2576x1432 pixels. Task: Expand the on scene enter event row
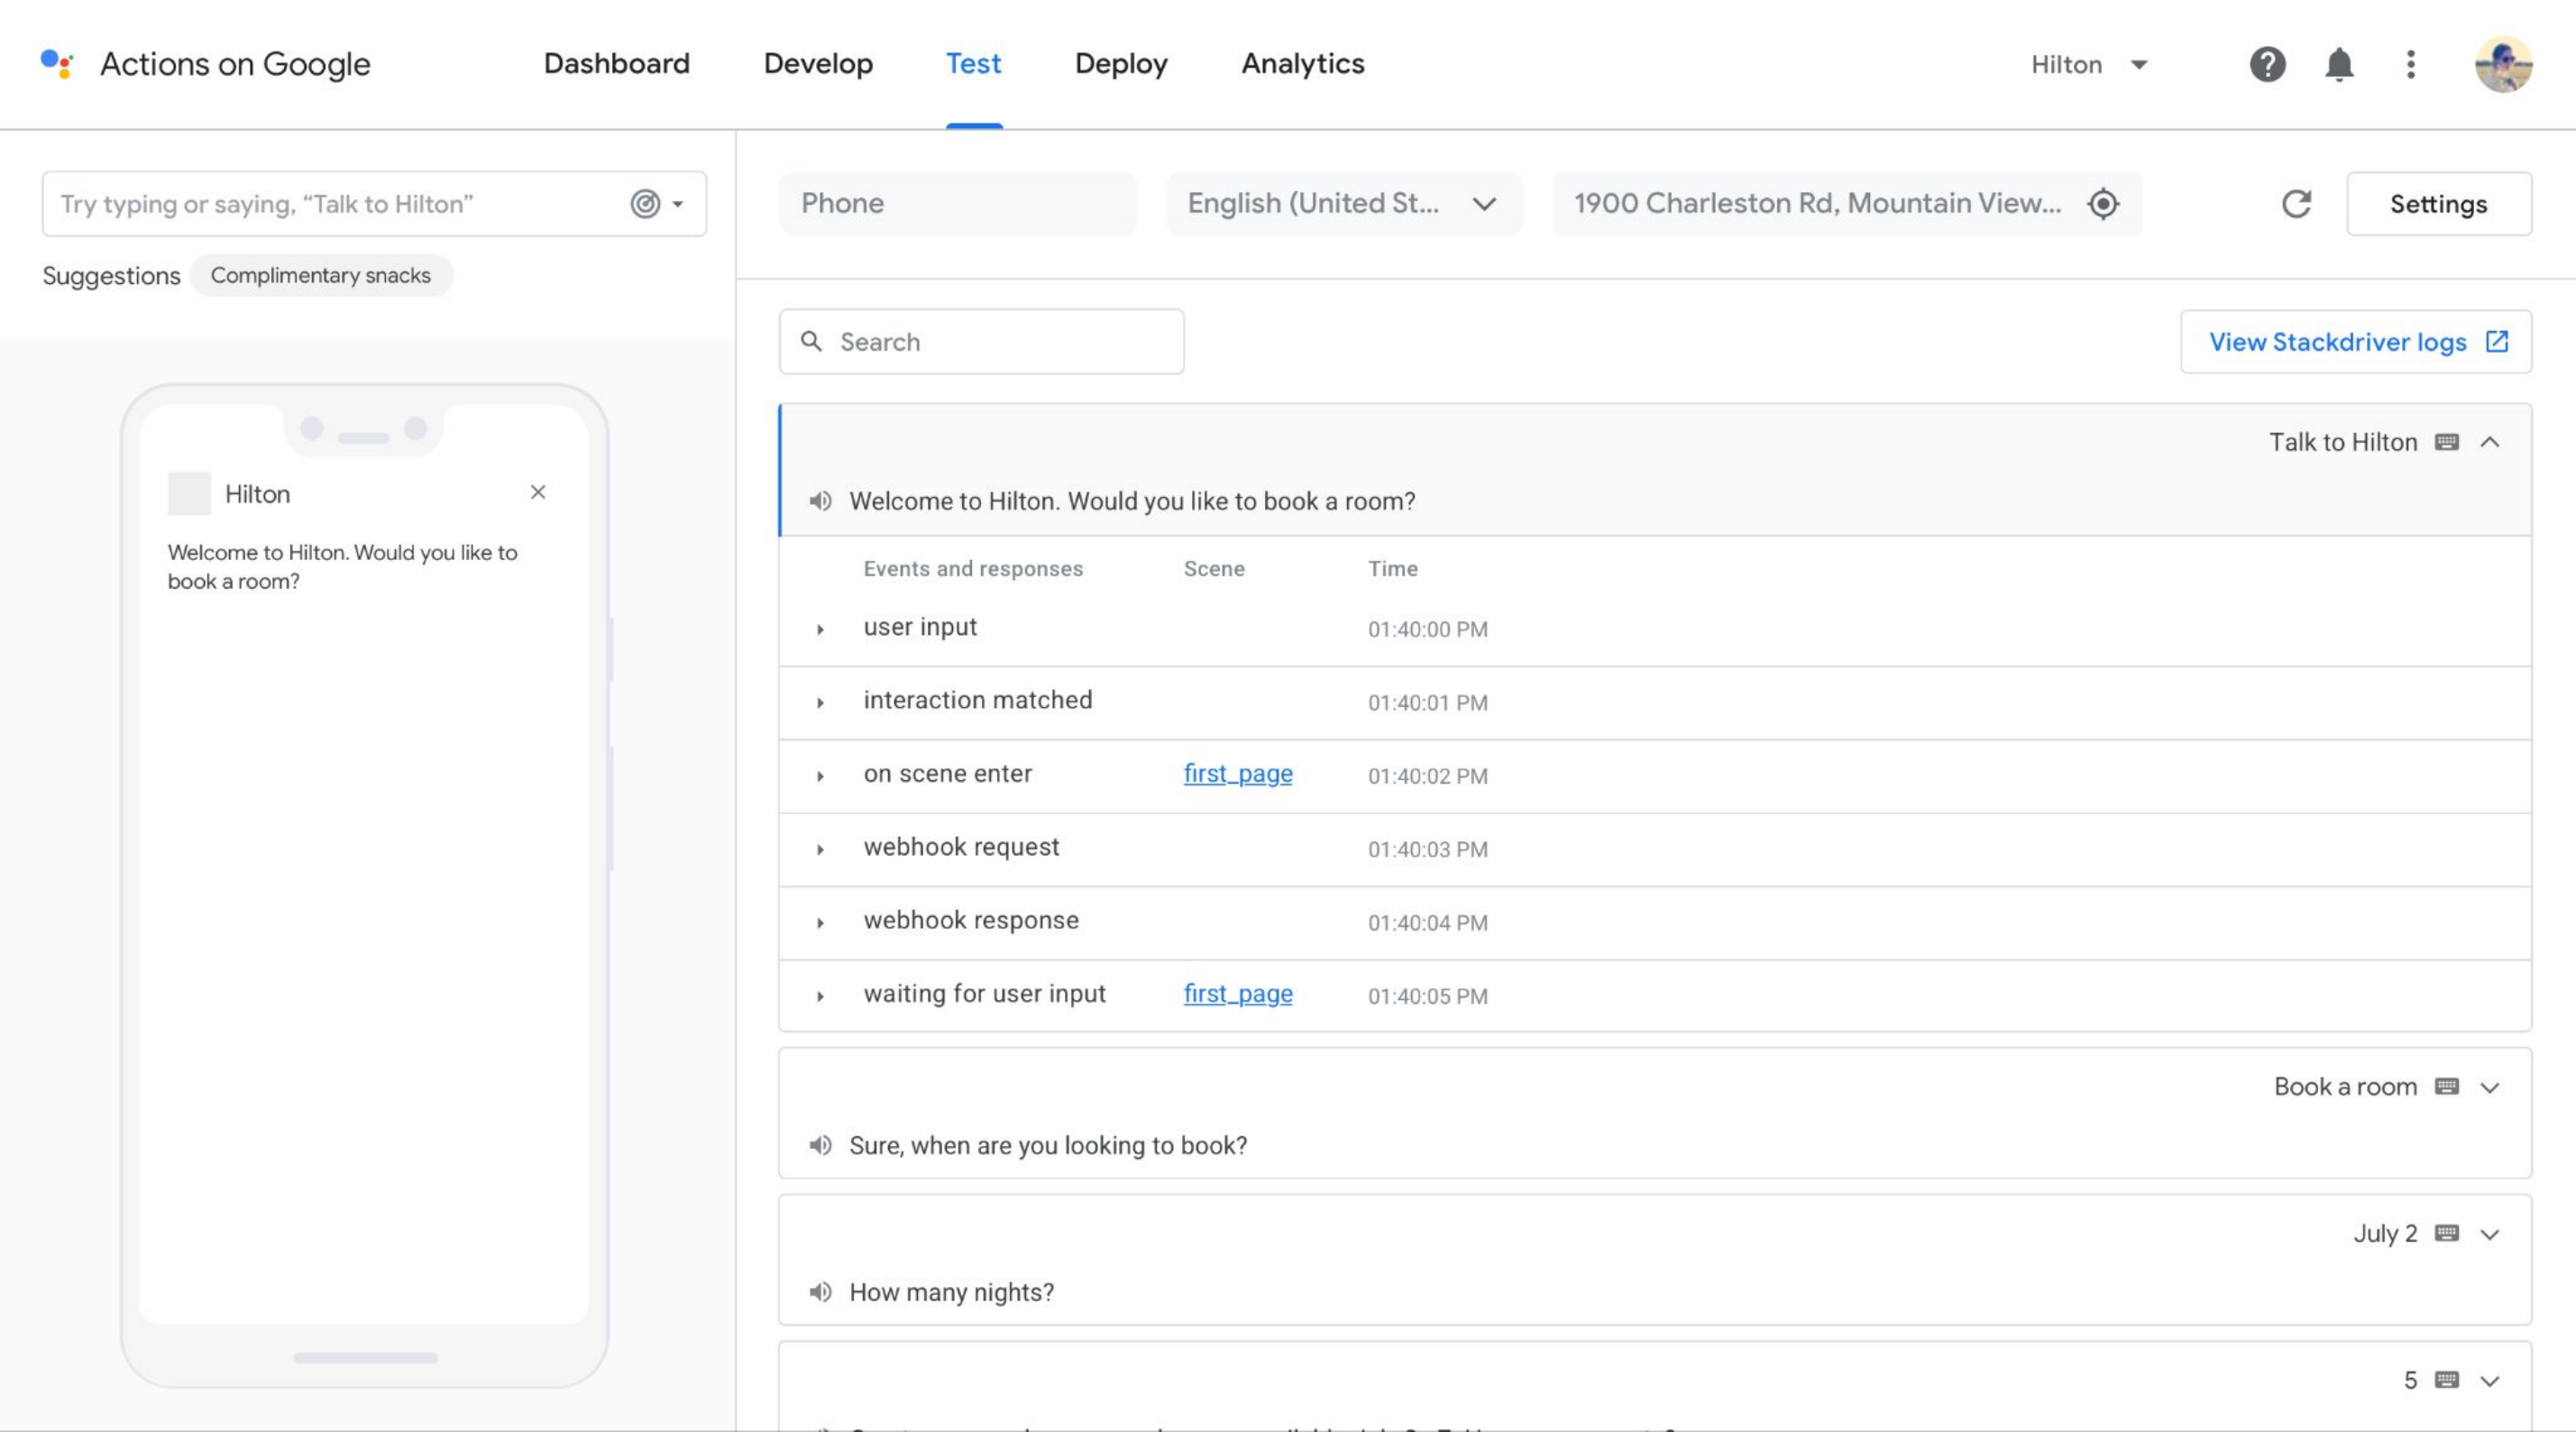pyautogui.click(x=820, y=776)
